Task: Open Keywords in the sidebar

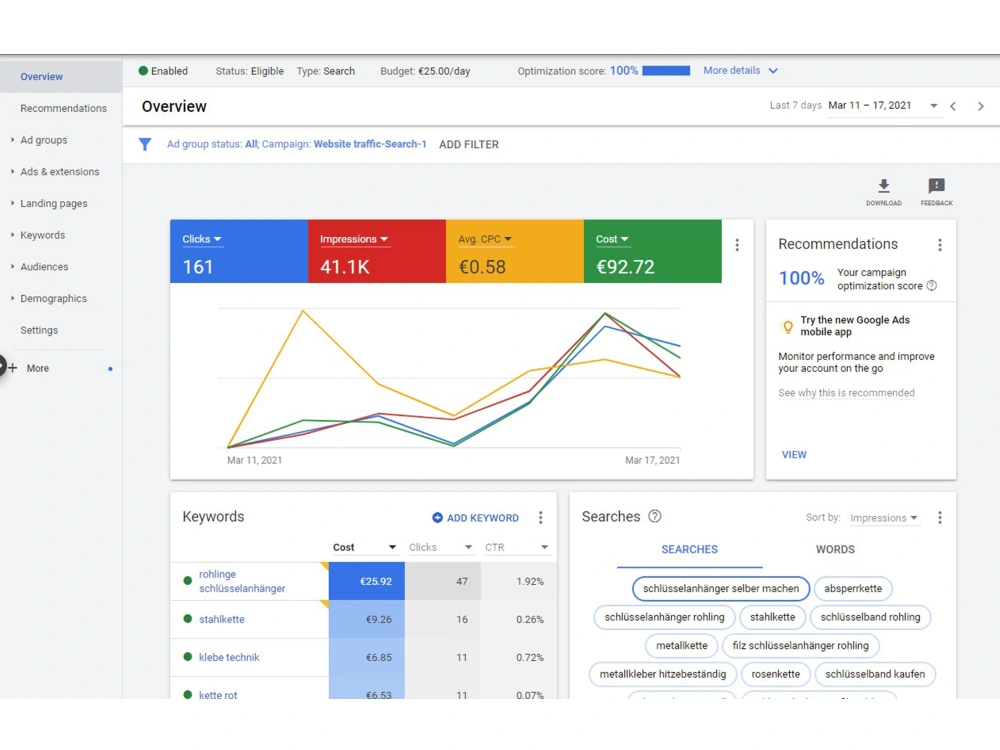Action: coord(43,235)
